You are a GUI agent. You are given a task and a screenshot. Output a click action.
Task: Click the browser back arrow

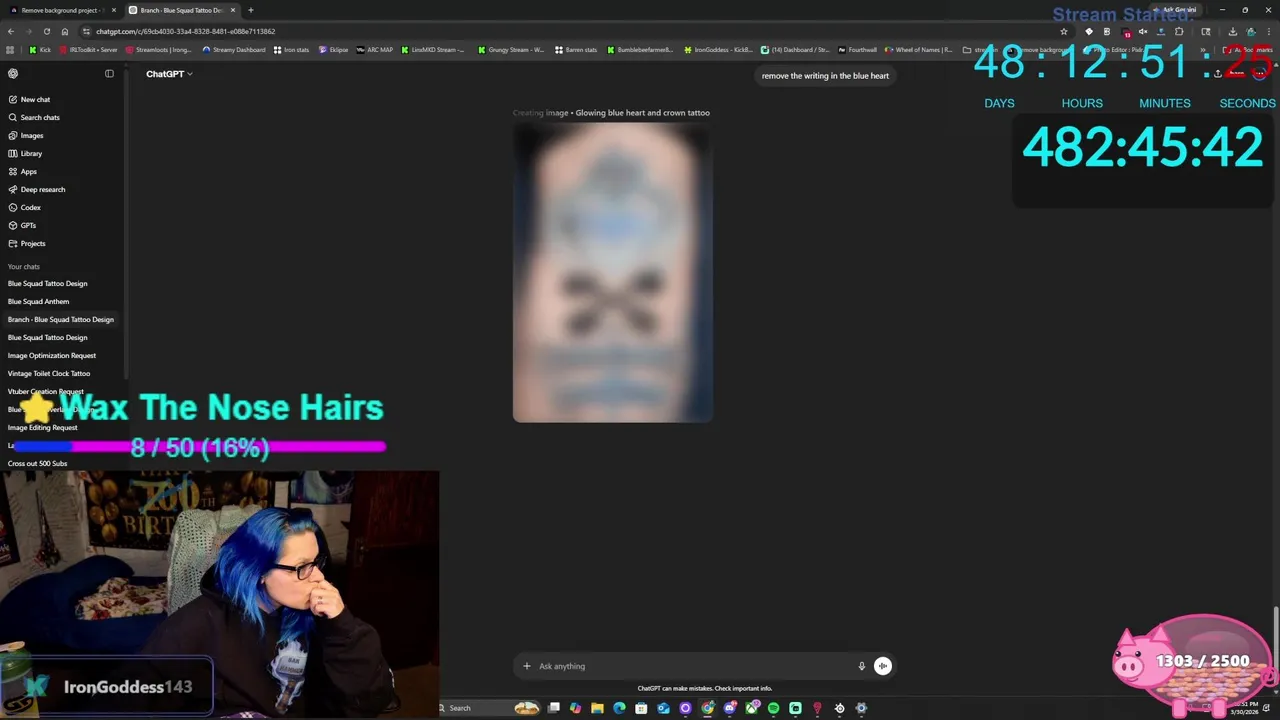coord(12,31)
